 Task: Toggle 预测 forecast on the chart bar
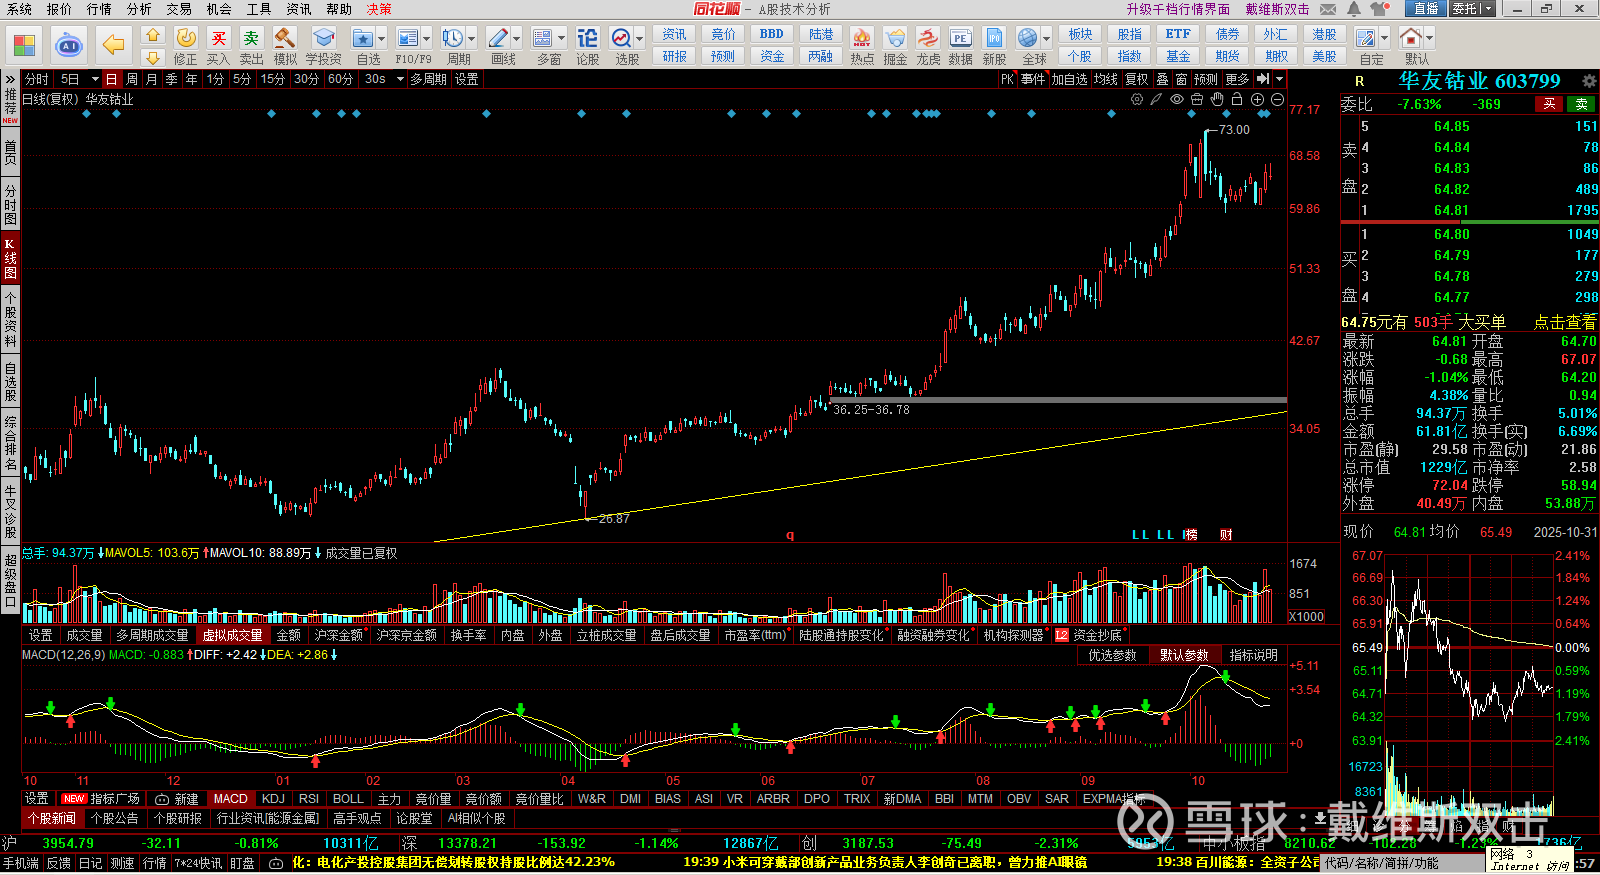pyautogui.click(x=1206, y=79)
